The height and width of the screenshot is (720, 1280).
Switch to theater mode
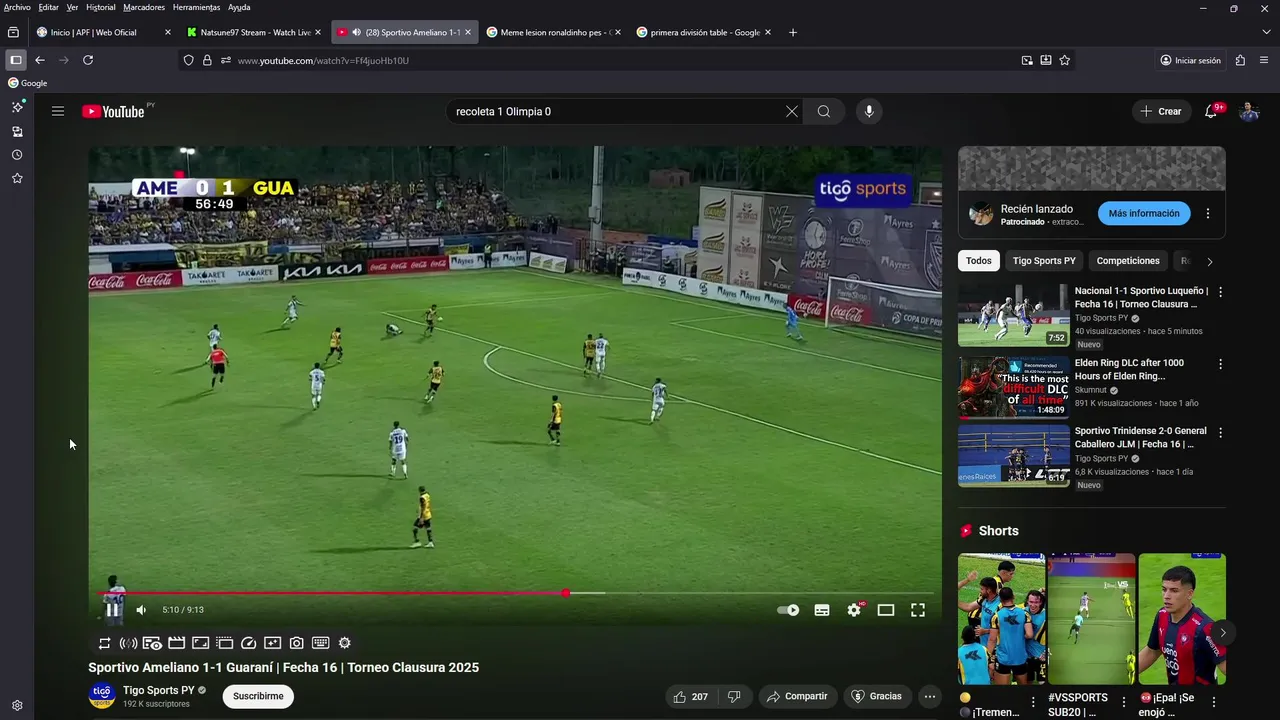pyautogui.click(x=886, y=610)
